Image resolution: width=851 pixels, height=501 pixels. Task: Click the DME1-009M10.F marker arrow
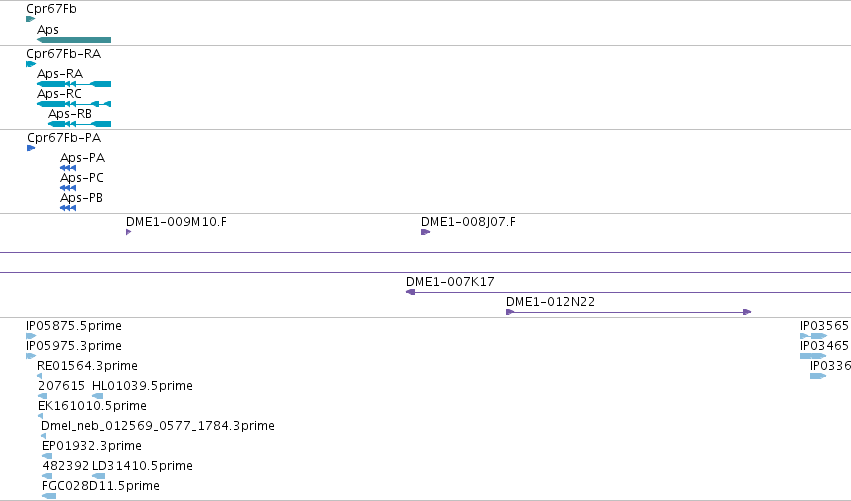click(x=129, y=232)
